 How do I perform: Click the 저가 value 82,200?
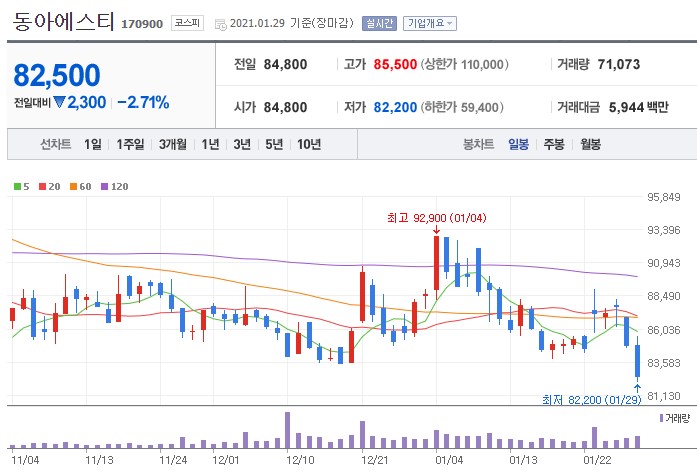coord(395,107)
